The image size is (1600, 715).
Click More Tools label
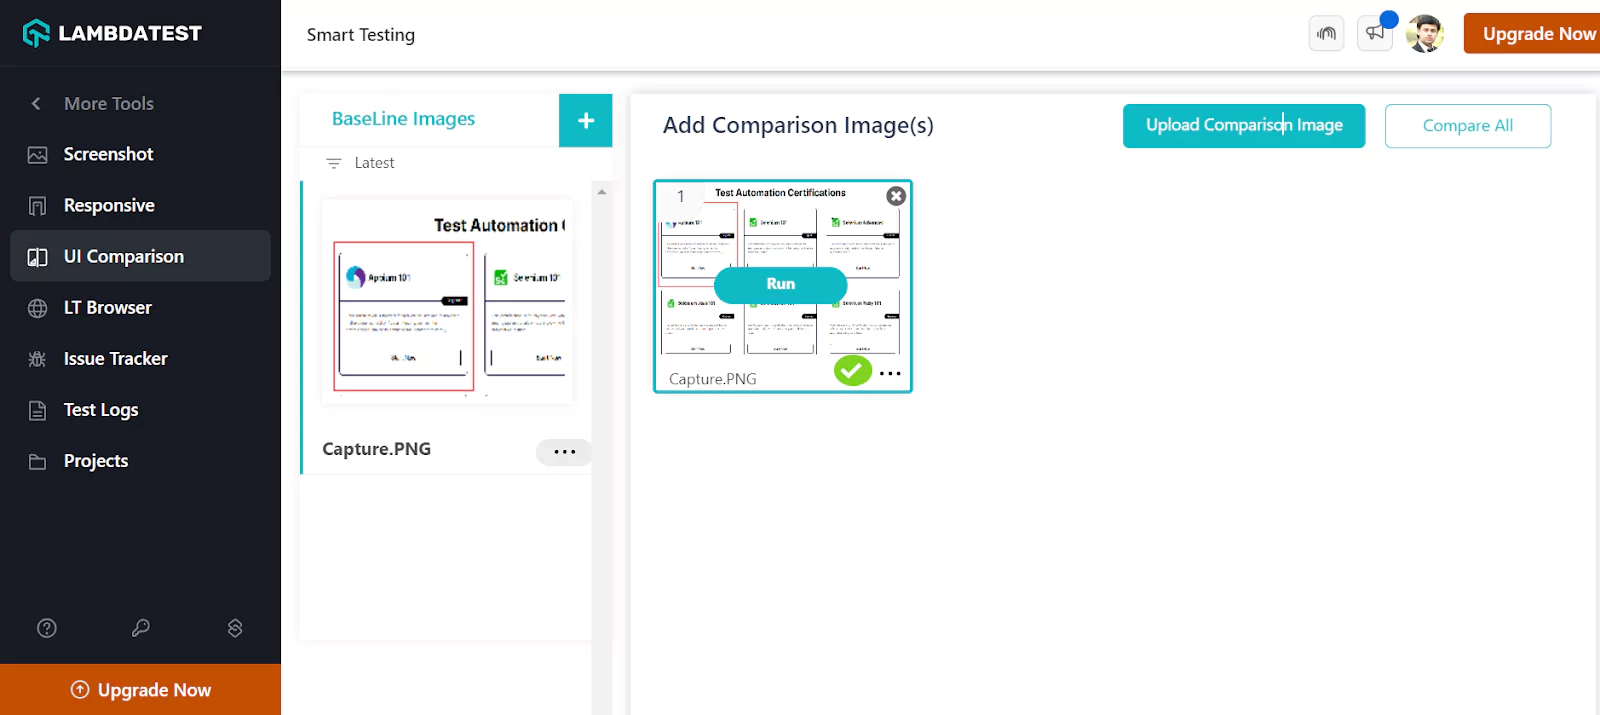click(x=109, y=103)
